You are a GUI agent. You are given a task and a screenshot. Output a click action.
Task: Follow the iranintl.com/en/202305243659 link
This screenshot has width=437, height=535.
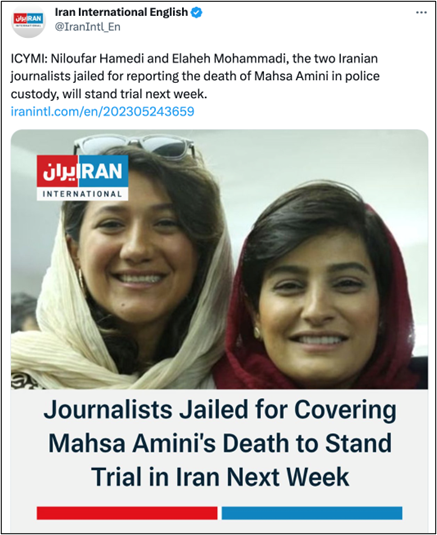click(102, 112)
